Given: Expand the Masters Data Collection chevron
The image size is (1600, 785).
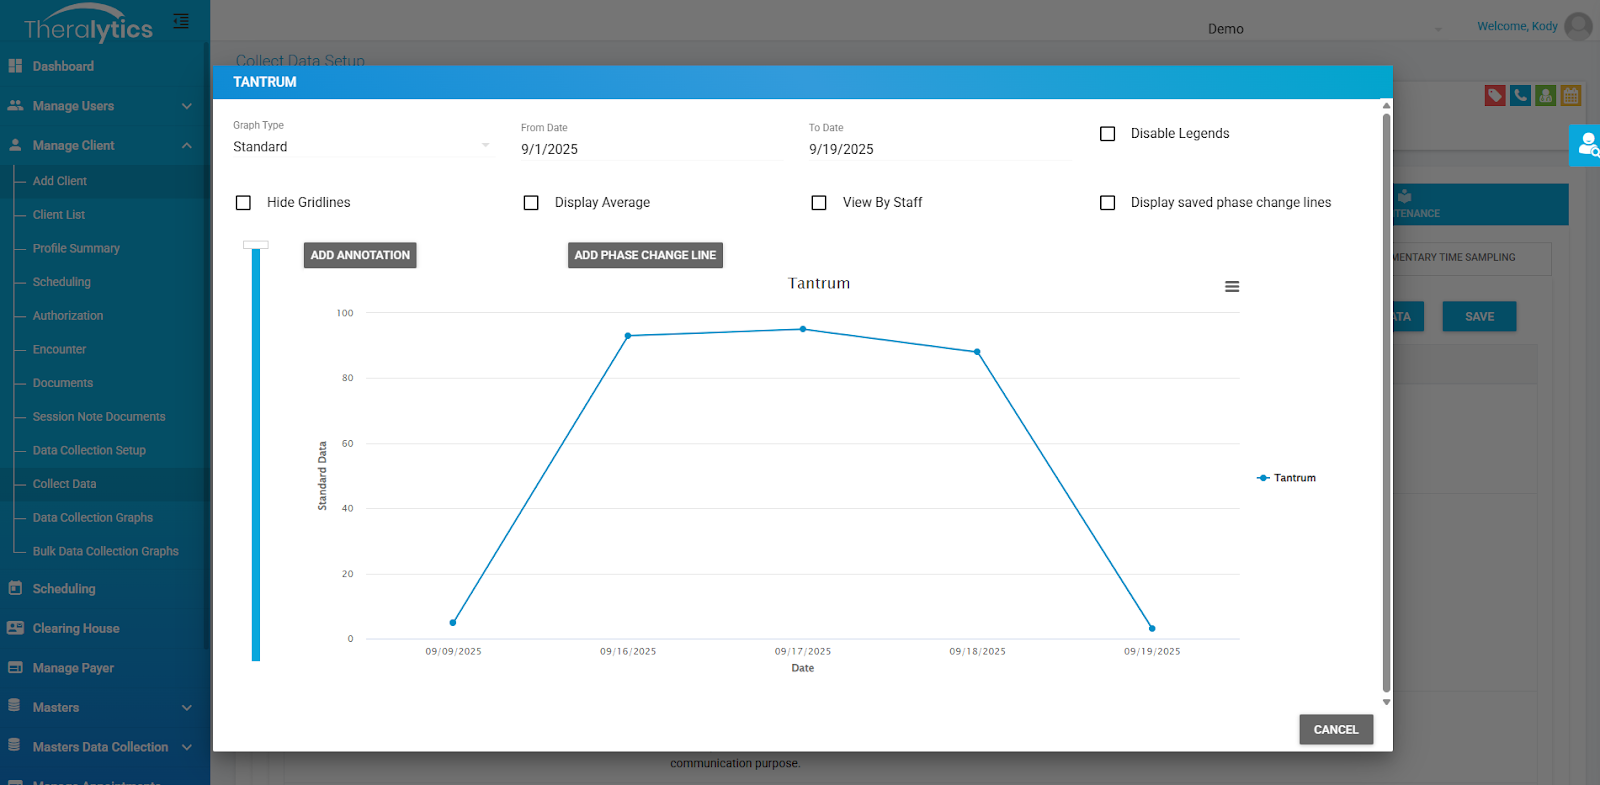Looking at the screenshot, I should pos(187,747).
